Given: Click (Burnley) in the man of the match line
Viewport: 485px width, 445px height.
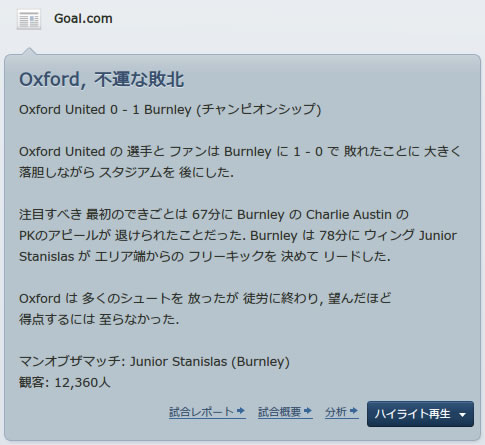Looking at the screenshot, I should 261,362.
